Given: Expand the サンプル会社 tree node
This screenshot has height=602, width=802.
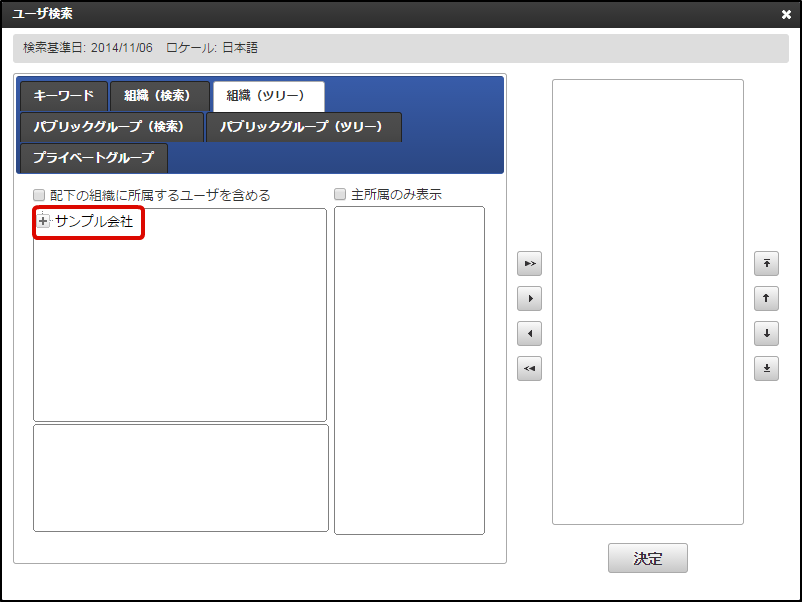Looking at the screenshot, I should pos(43,221).
